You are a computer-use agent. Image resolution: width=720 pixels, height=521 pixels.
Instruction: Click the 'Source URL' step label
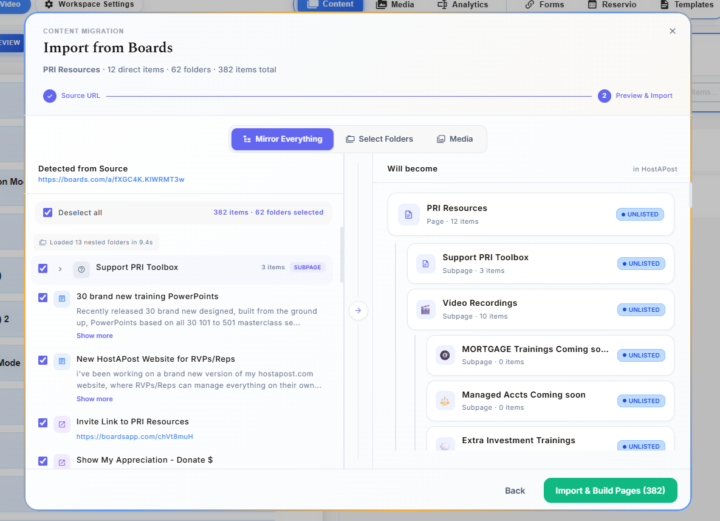click(80, 95)
